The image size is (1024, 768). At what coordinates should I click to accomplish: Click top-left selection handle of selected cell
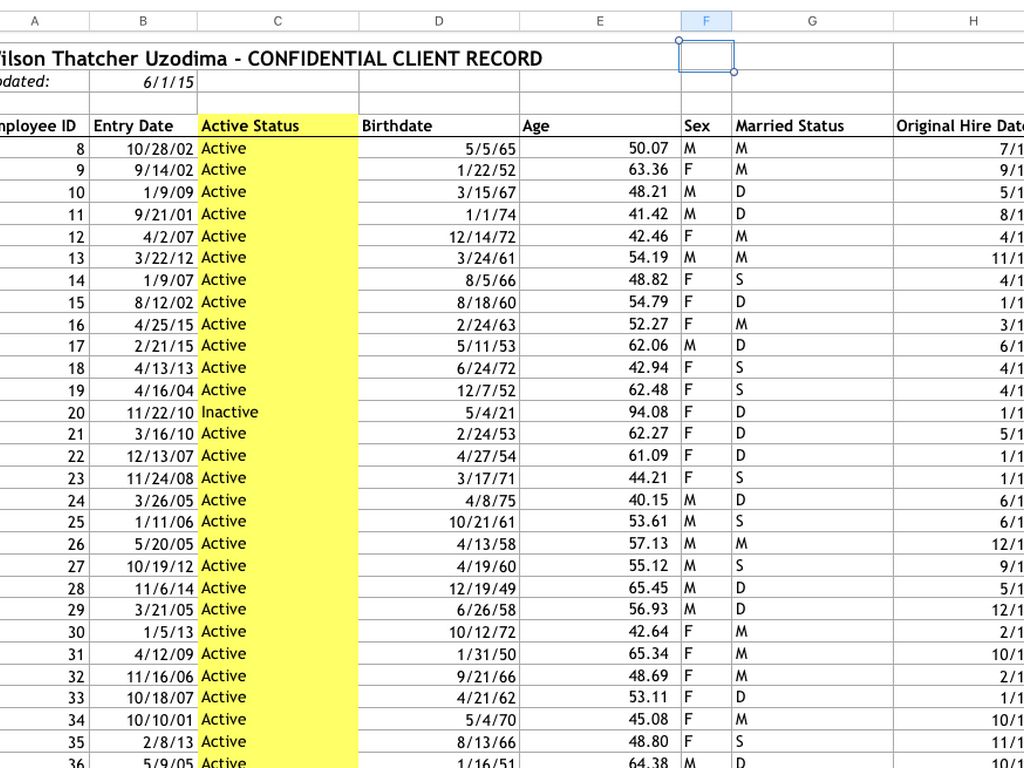pyautogui.click(x=679, y=41)
